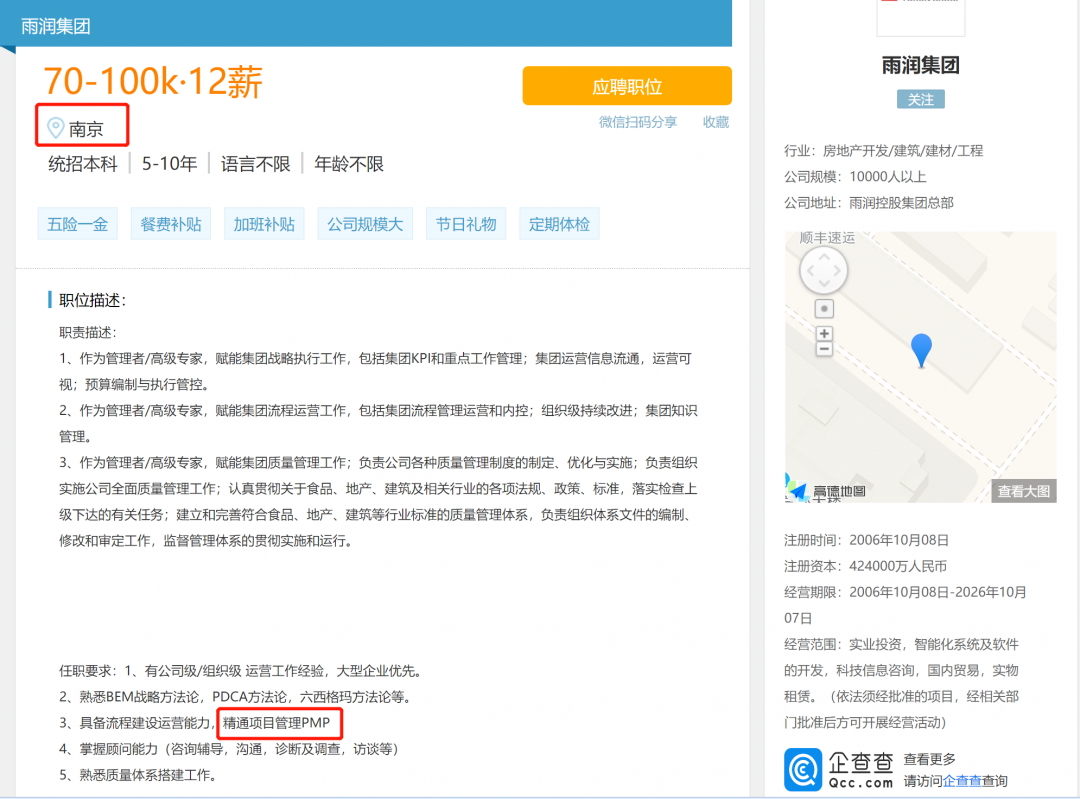1080x799 pixels.
Task: Select the 公司规模大 benefit tag
Action: point(365,224)
